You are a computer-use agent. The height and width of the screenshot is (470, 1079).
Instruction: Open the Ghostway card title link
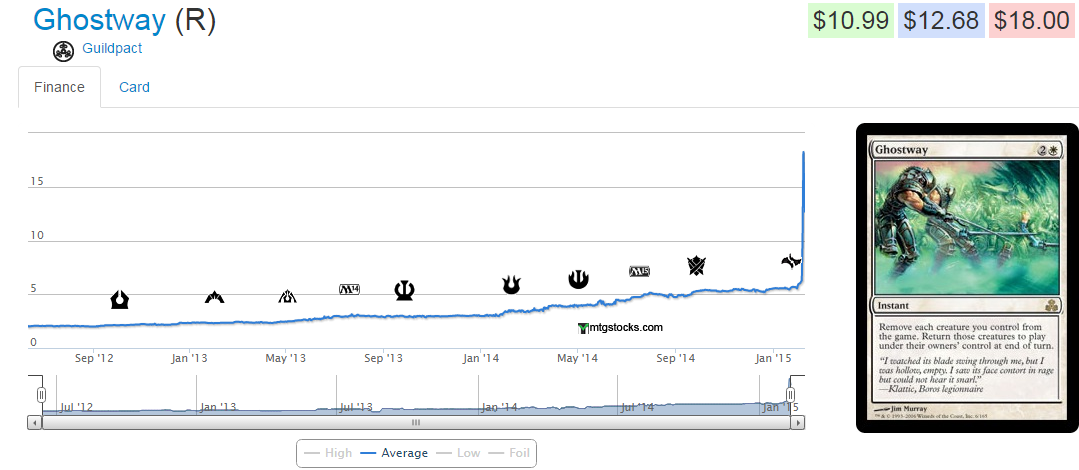(99, 20)
